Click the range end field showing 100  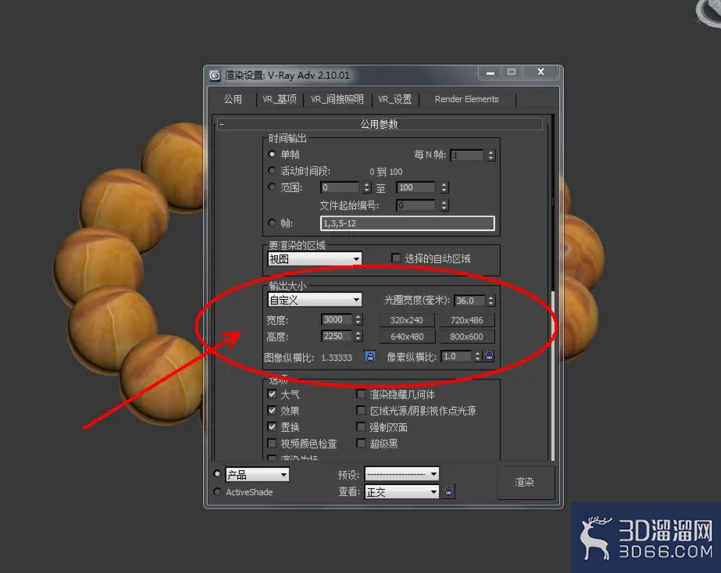click(x=416, y=187)
